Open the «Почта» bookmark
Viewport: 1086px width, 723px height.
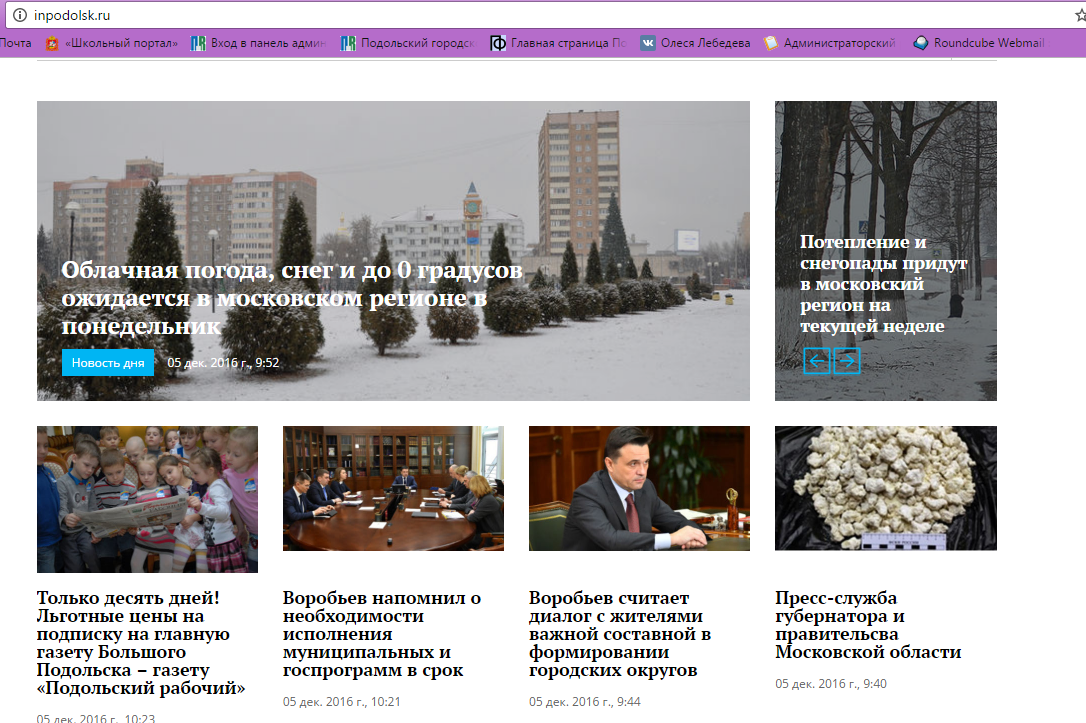pos(16,43)
